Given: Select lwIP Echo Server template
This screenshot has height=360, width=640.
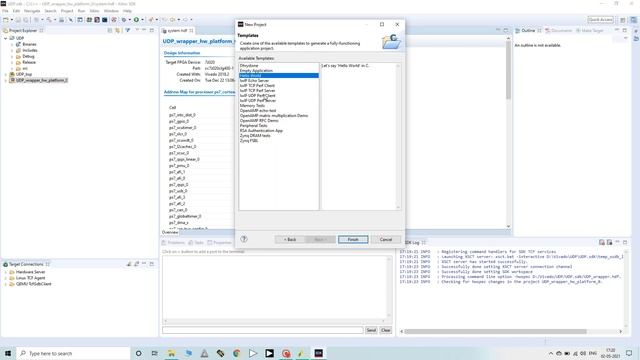Looking at the screenshot, I should tap(279, 80).
